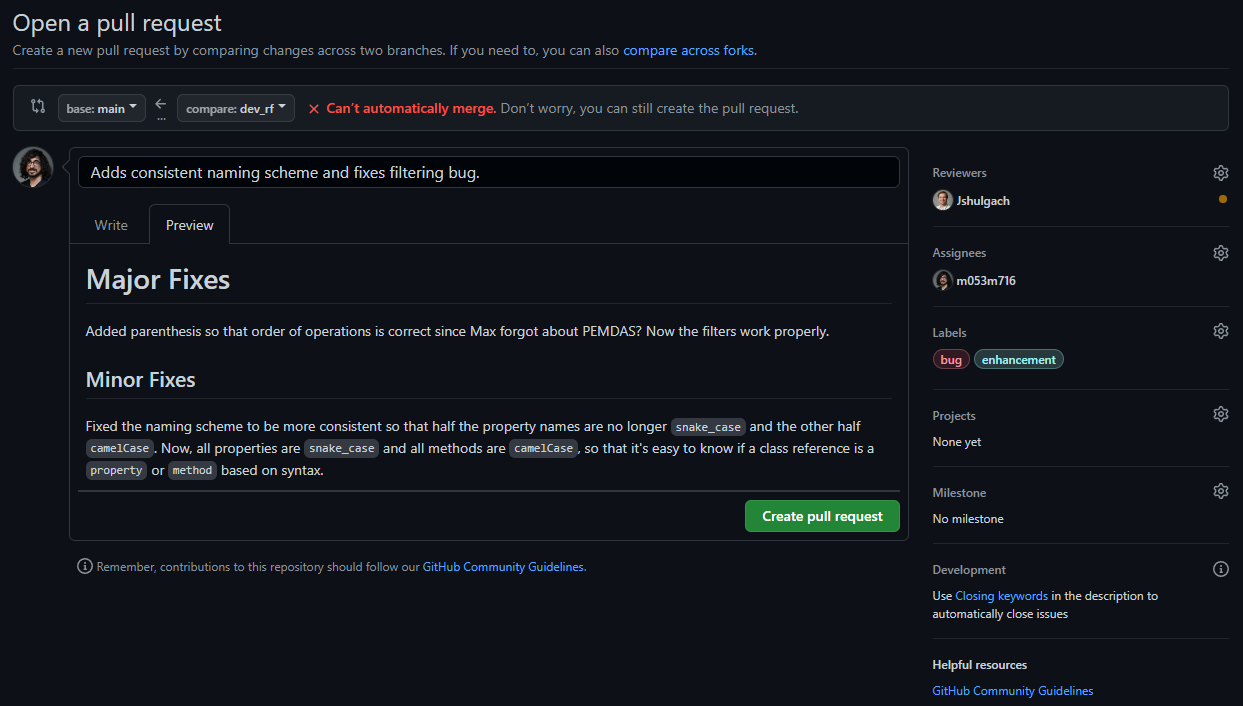Open the Assignees gear settings

1220,253
